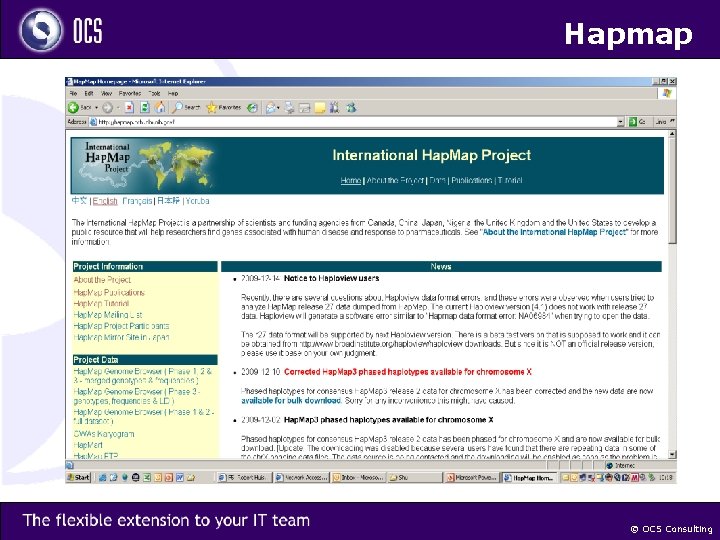The width and height of the screenshot is (720, 540).
Task: Click the Research books toolbar icon
Action: coord(334,108)
